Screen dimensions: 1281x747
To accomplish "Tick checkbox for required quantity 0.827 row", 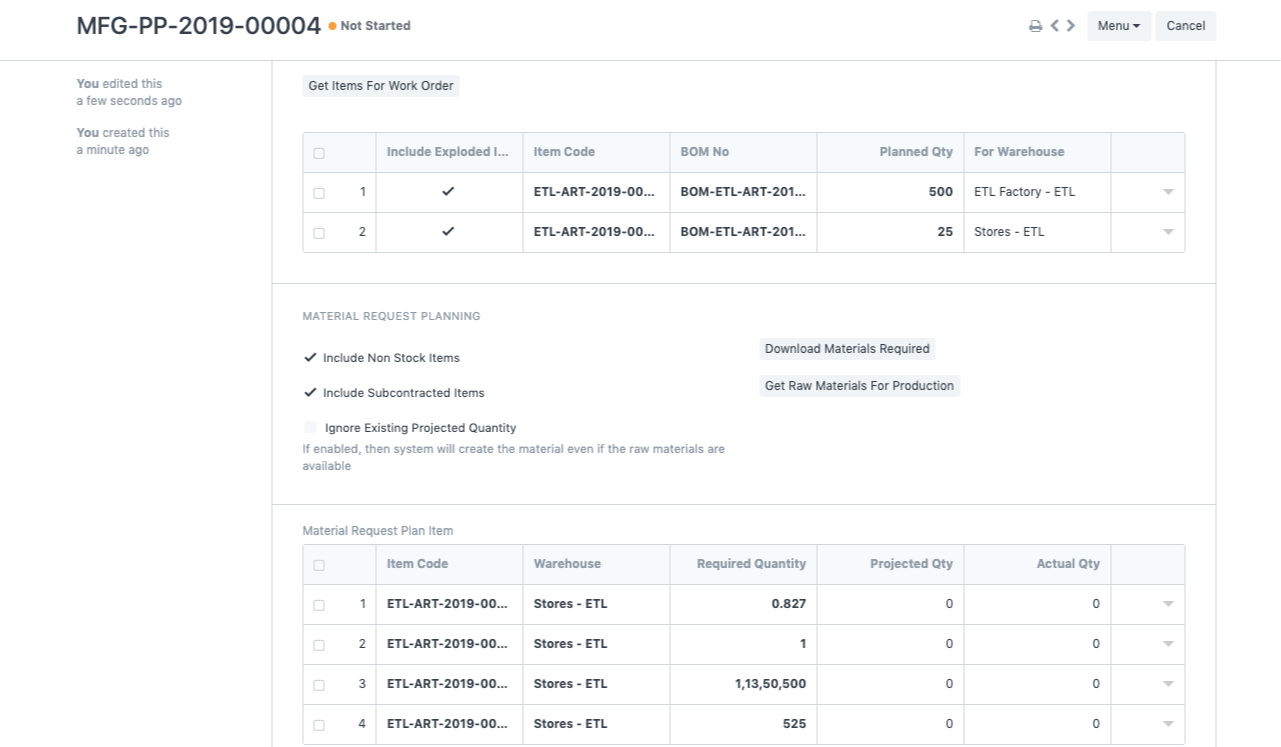I will (x=319, y=605).
